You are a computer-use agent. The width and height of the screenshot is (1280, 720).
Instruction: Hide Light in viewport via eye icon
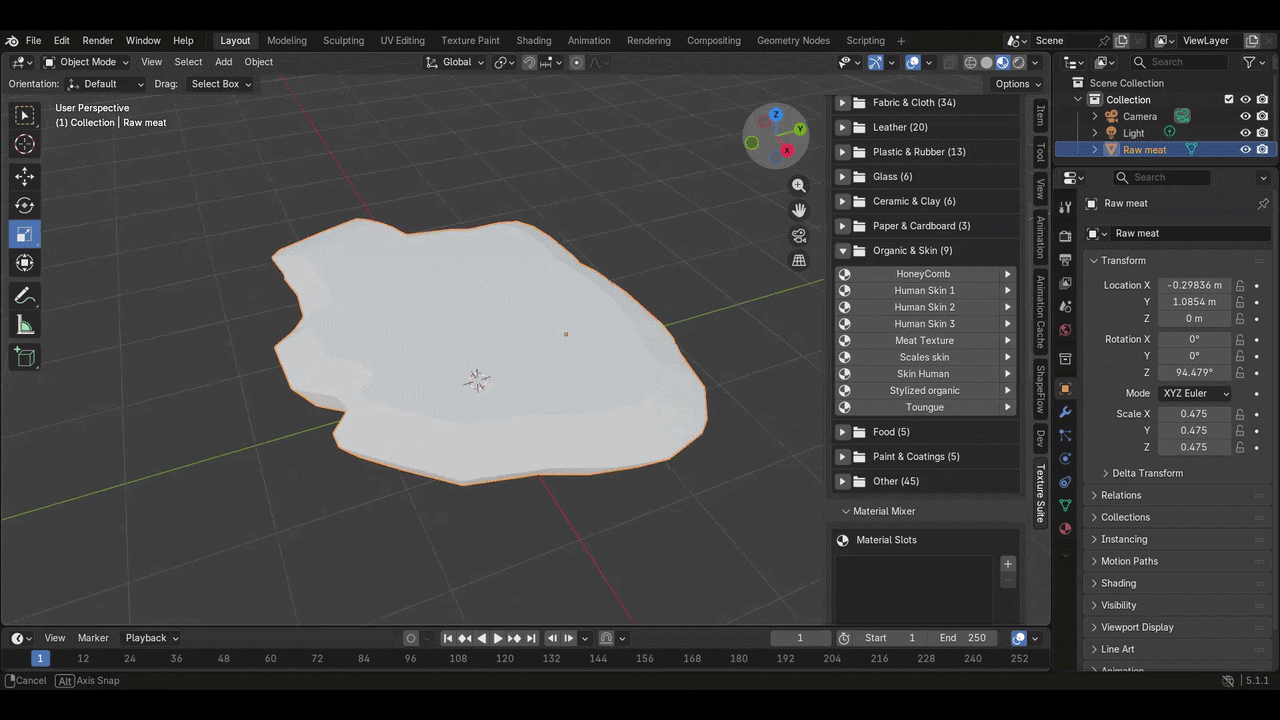tap(1246, 133)
